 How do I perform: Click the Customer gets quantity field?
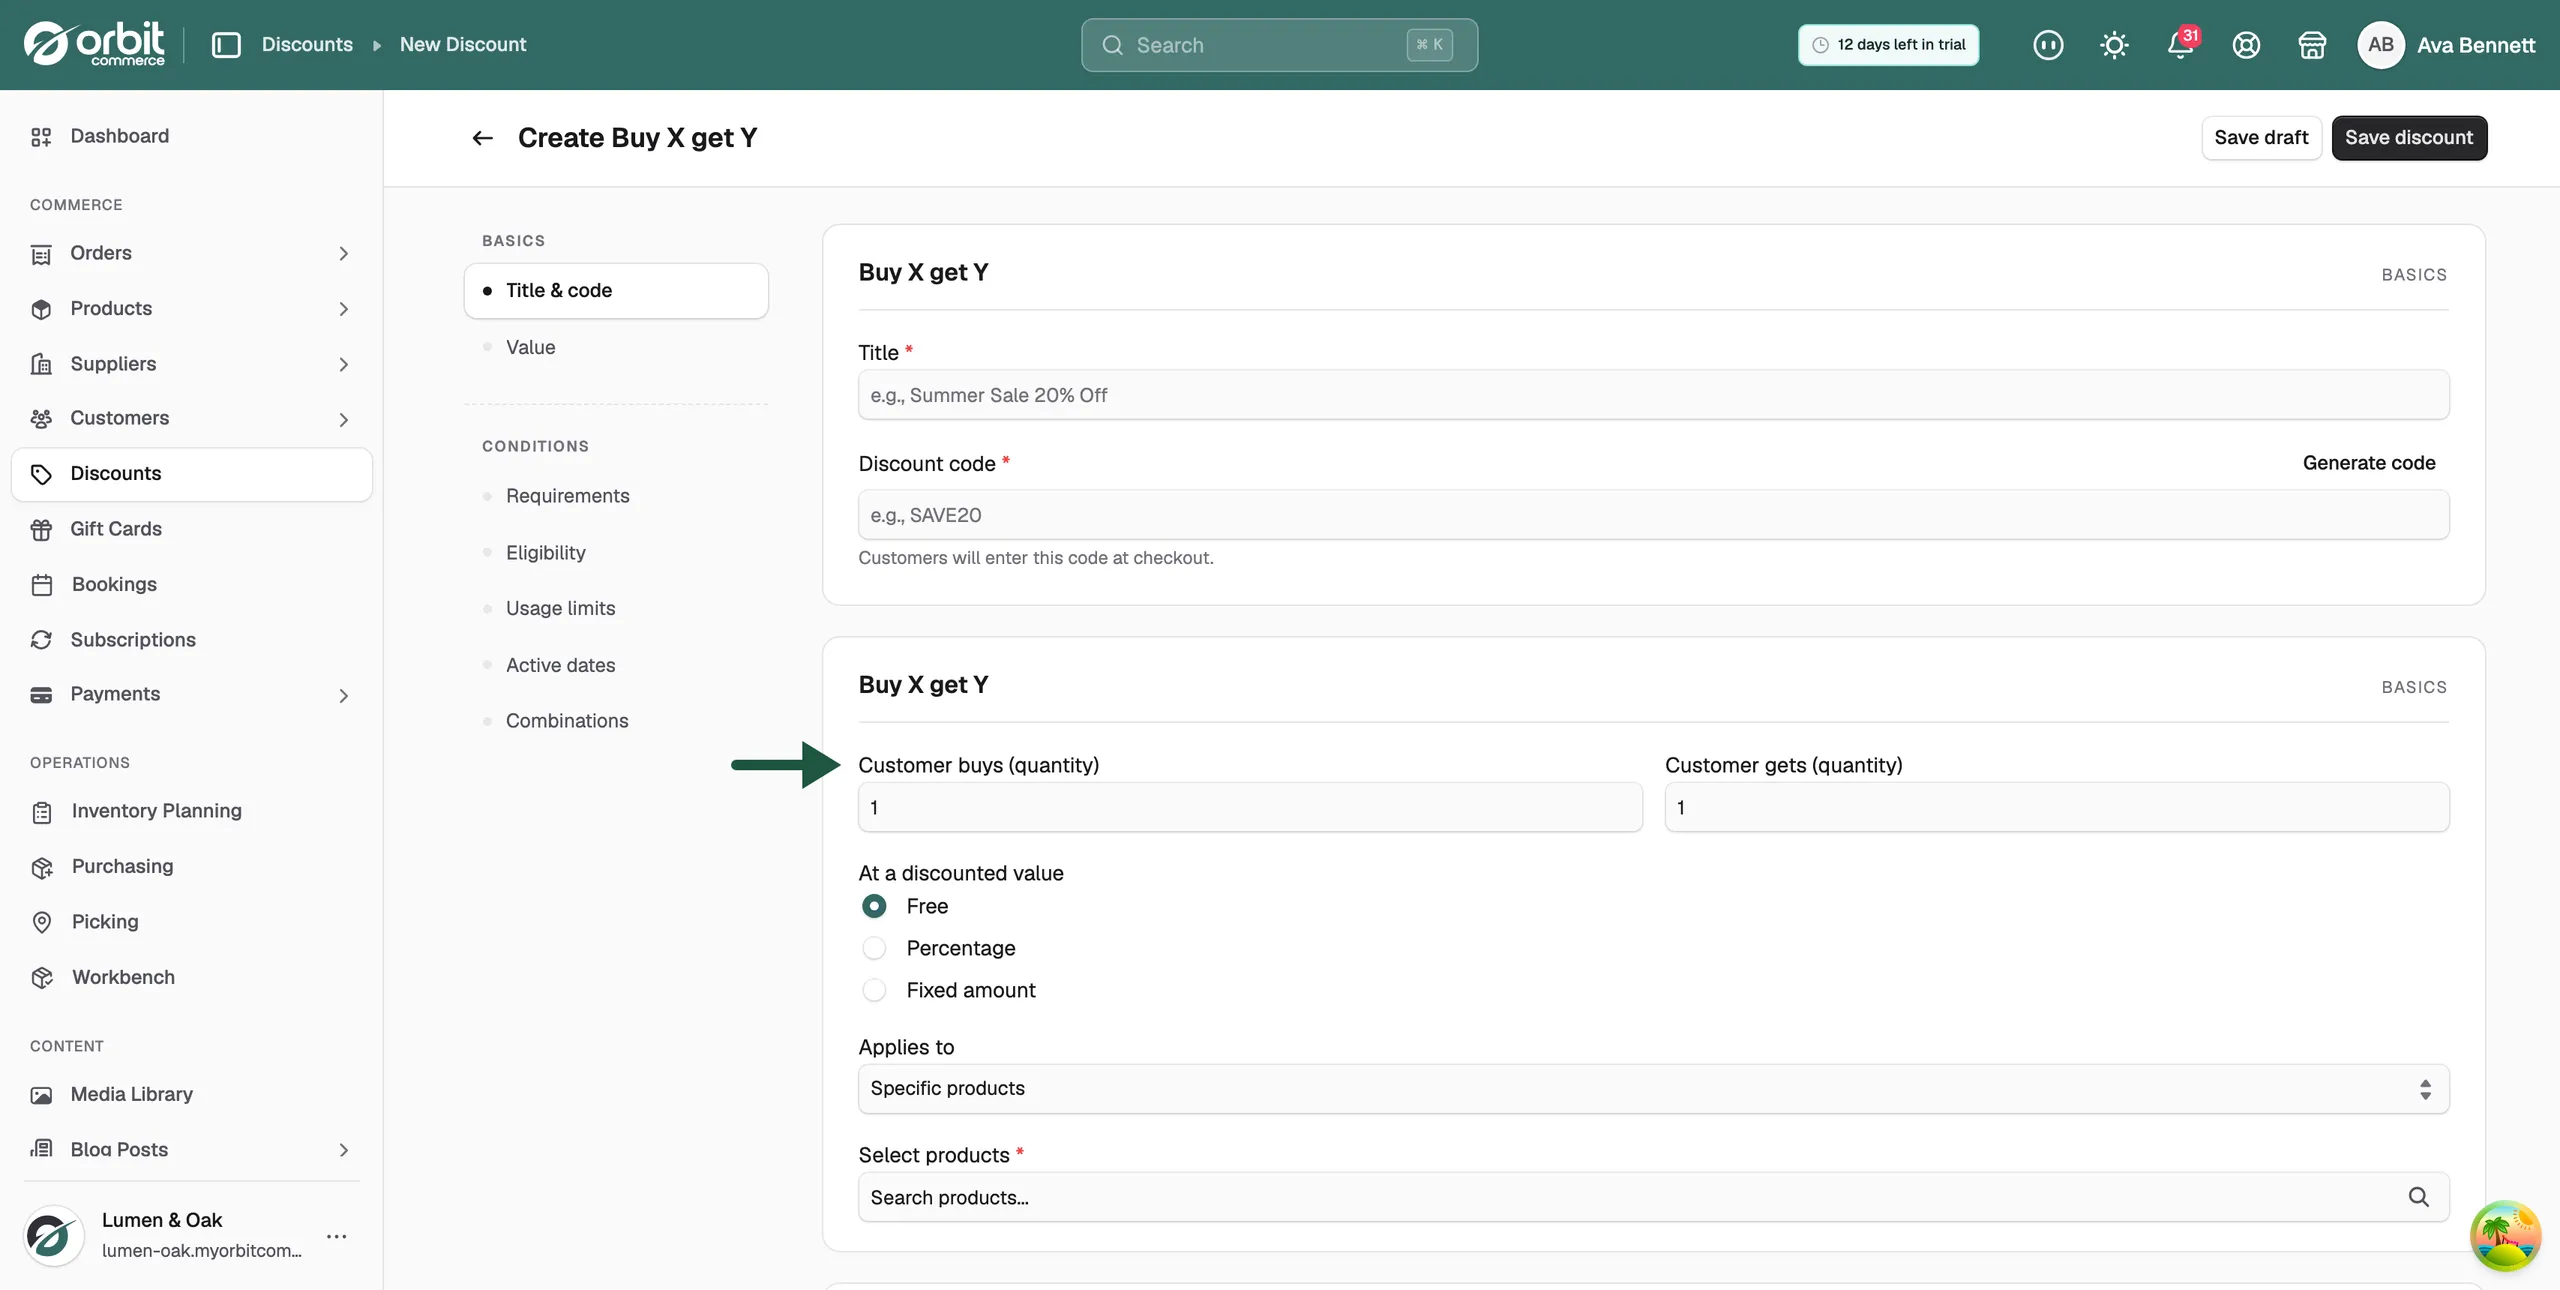click(x=2057, y=807)
